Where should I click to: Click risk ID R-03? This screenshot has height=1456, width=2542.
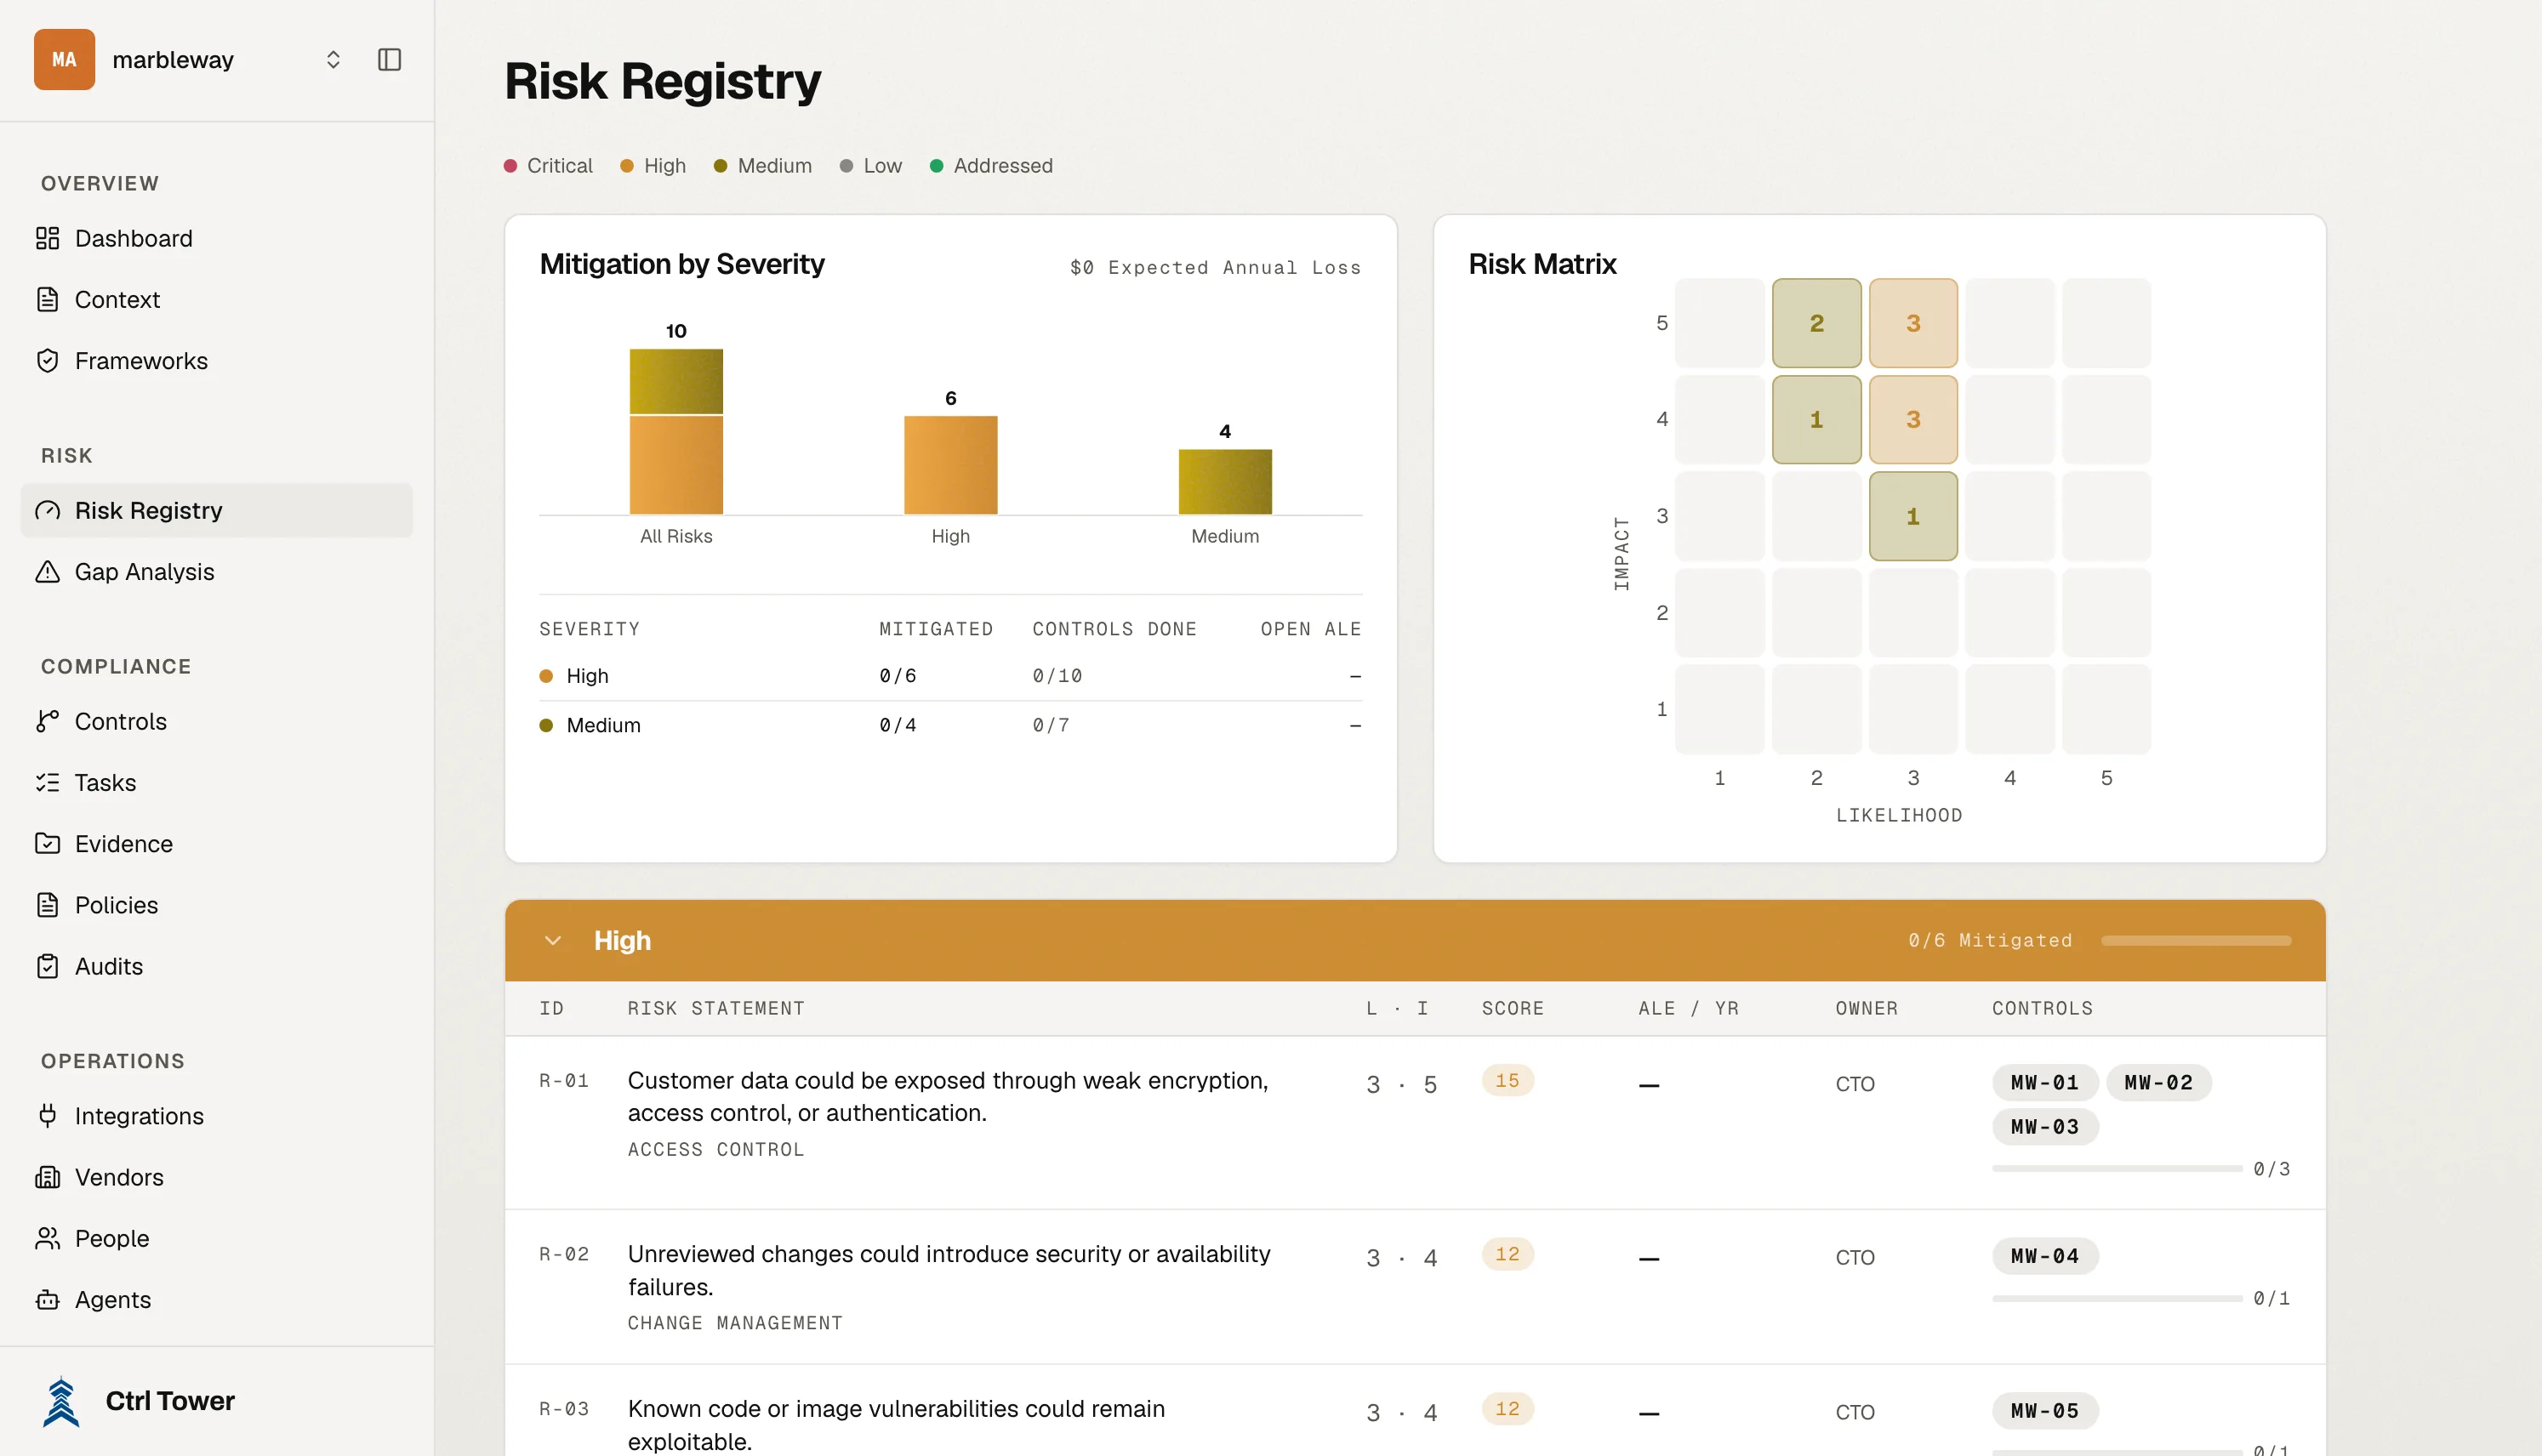[x=564, y=1408]
